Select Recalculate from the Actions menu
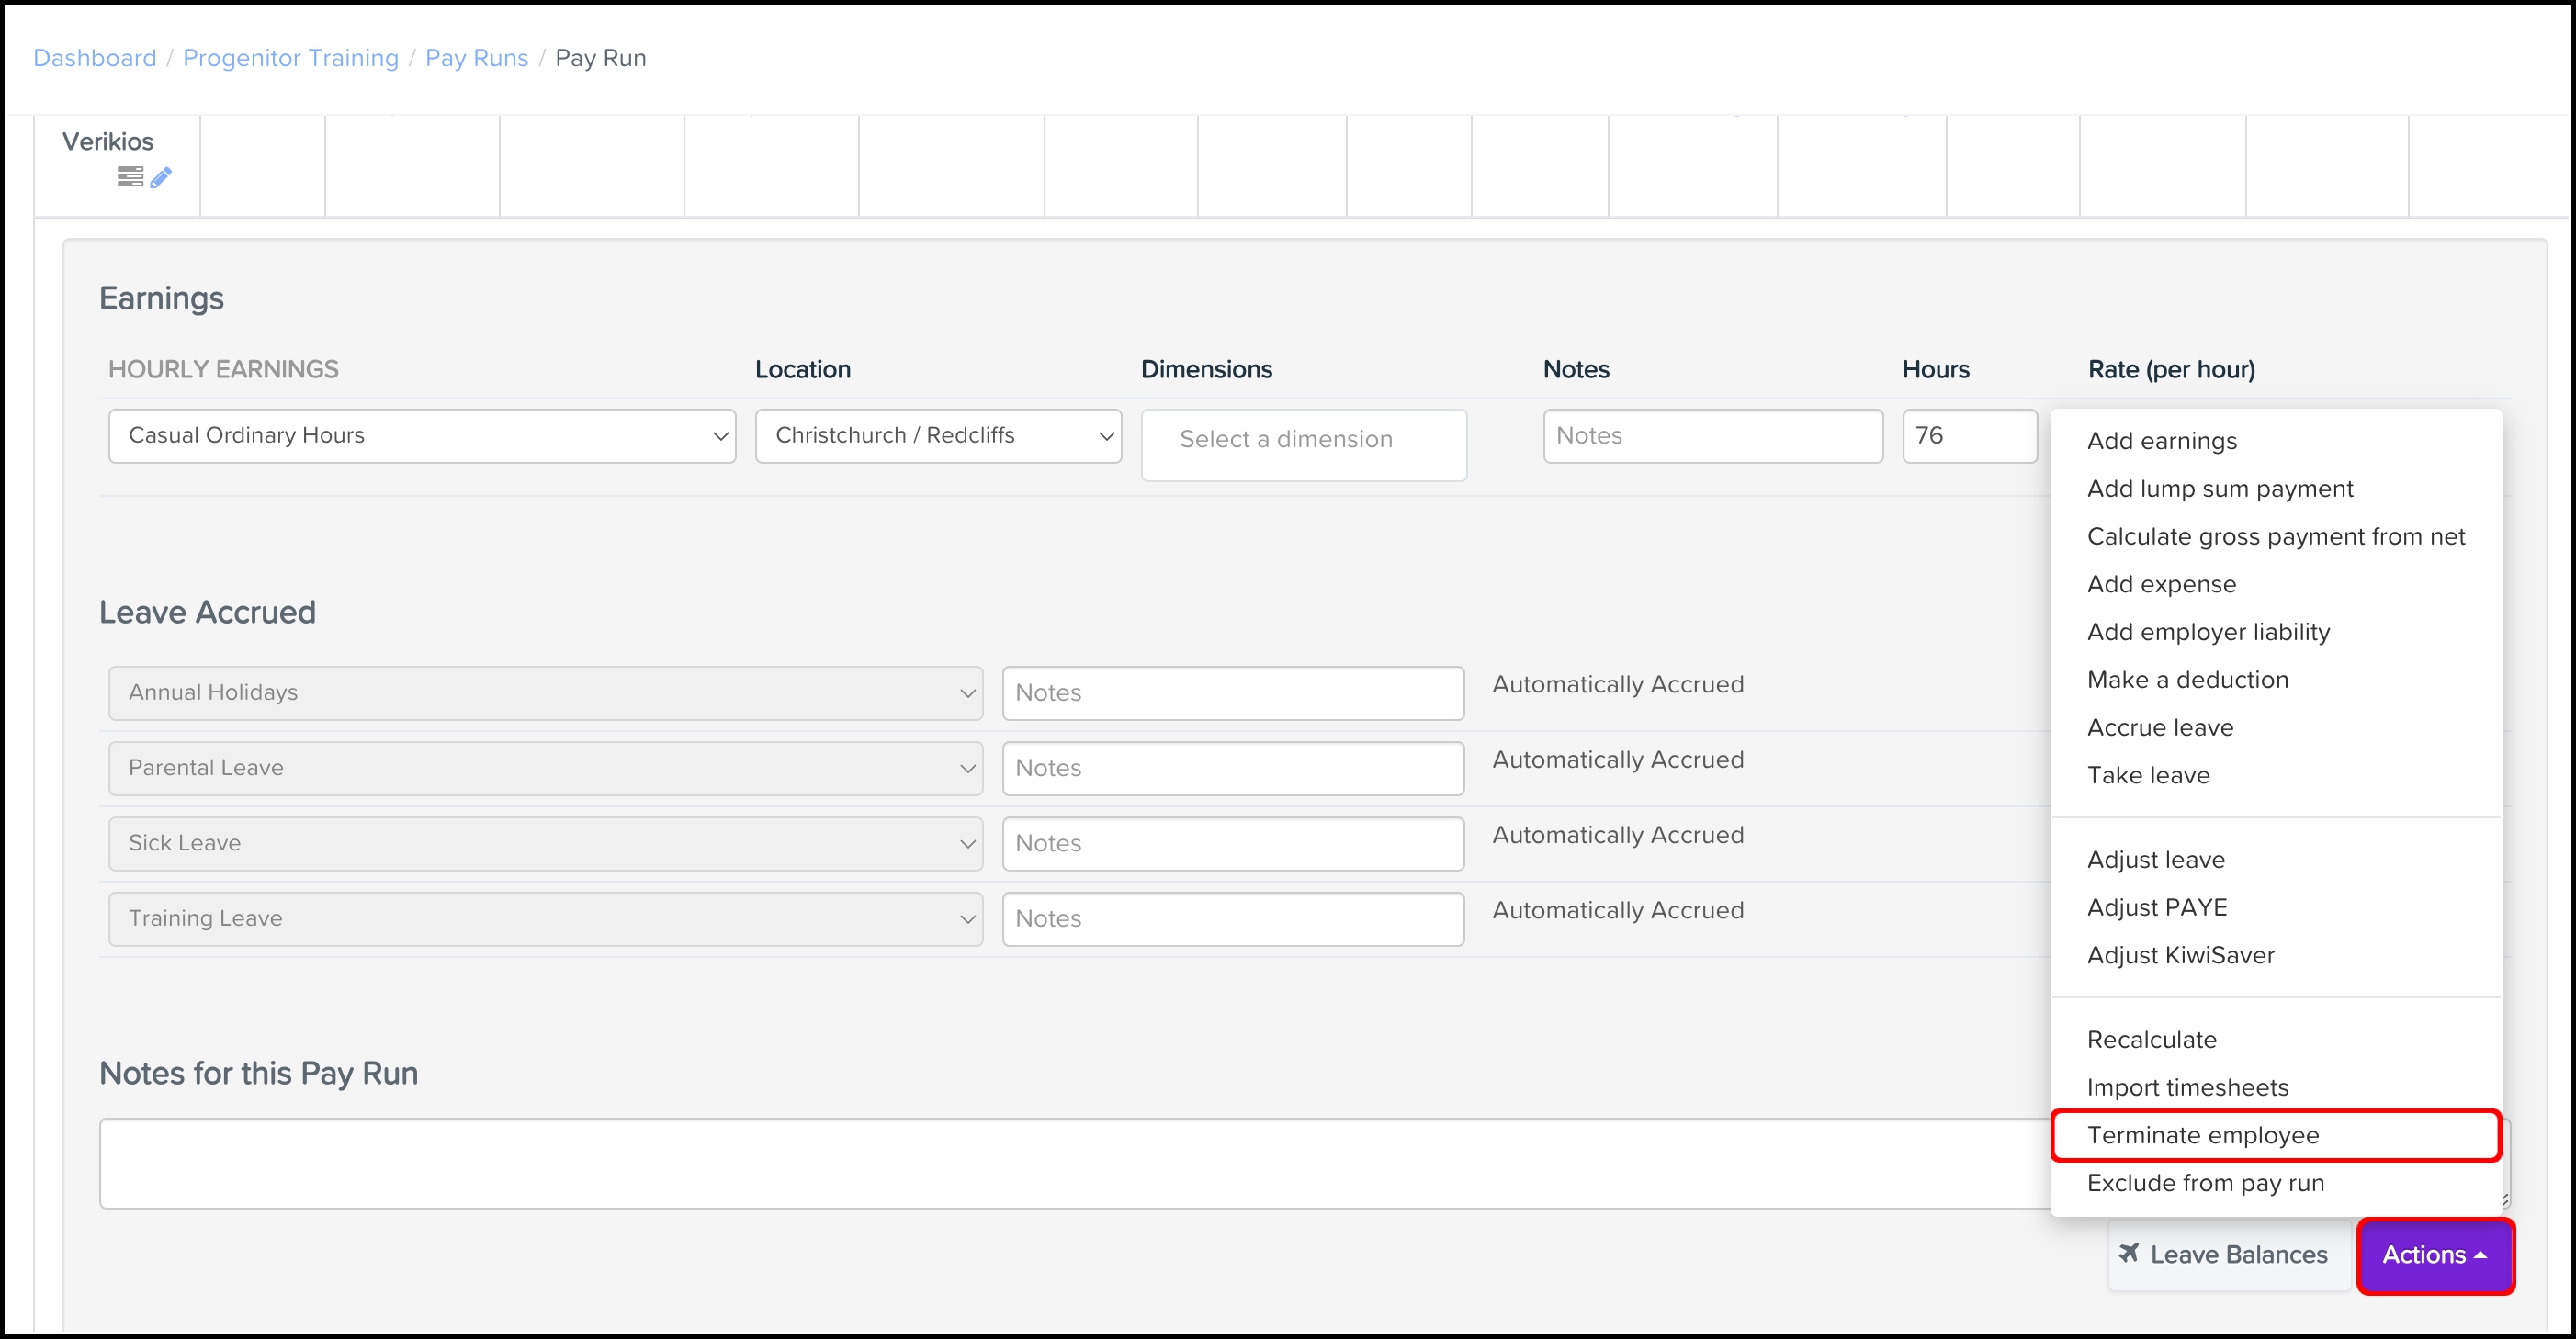This screenshot has height=1339, width=2576. pyautogui.click(x=2152, y=1039)
